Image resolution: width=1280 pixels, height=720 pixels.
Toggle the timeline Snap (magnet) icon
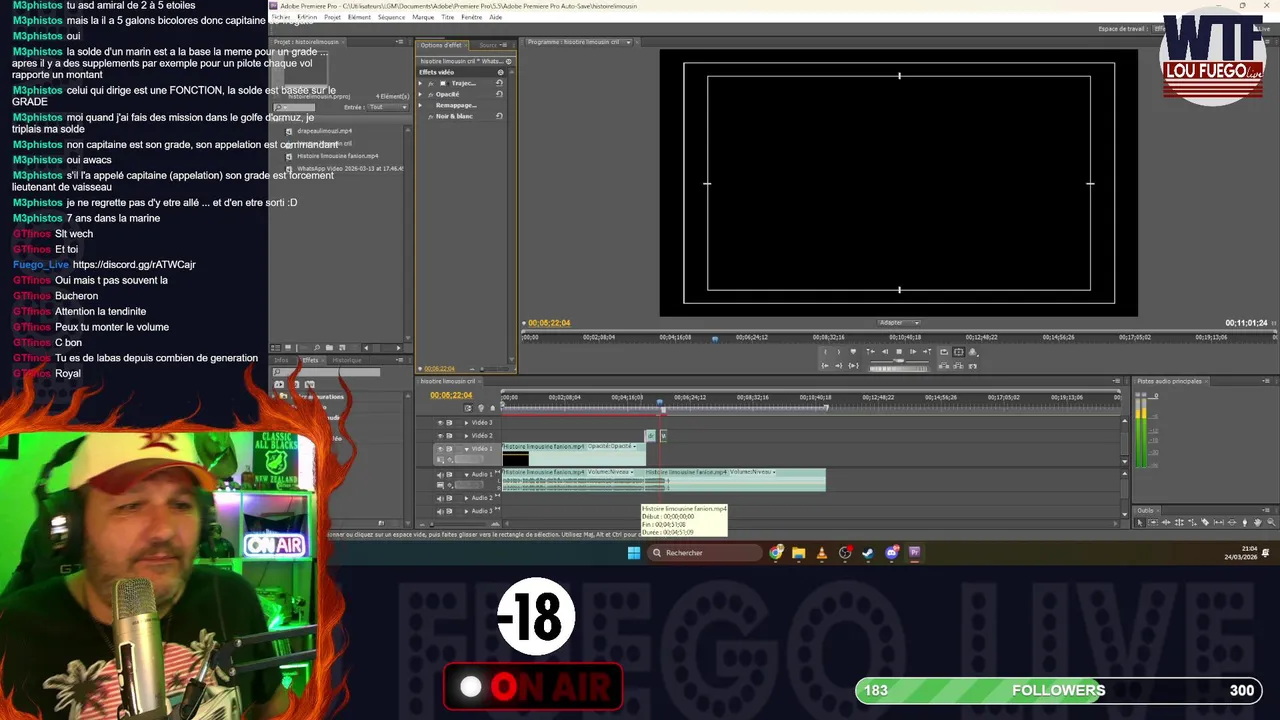(x=468, y=408)
